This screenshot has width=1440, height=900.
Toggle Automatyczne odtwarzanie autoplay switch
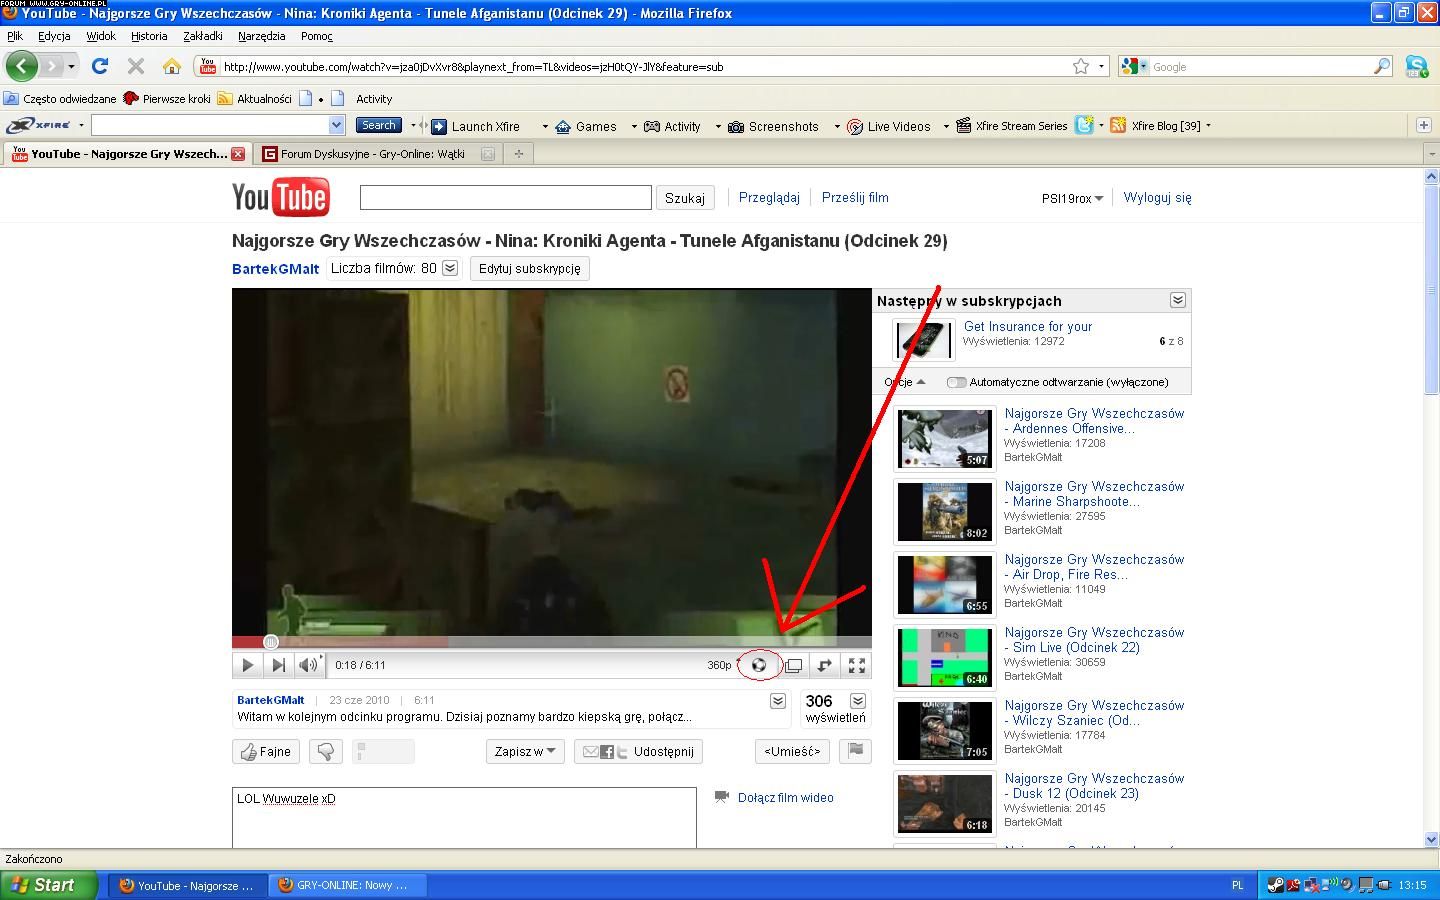(957, 382)
